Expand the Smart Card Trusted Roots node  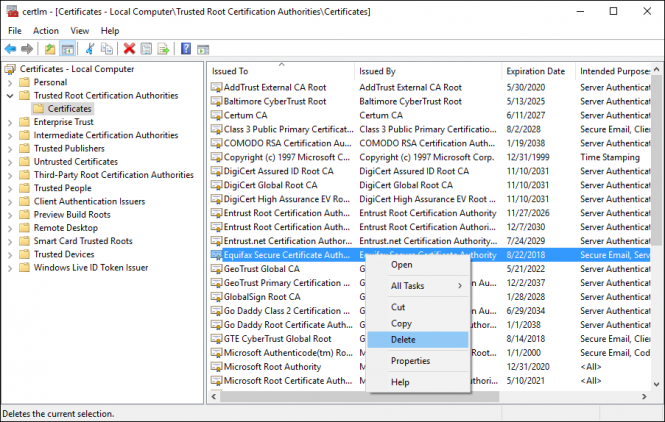coord(10,241)
